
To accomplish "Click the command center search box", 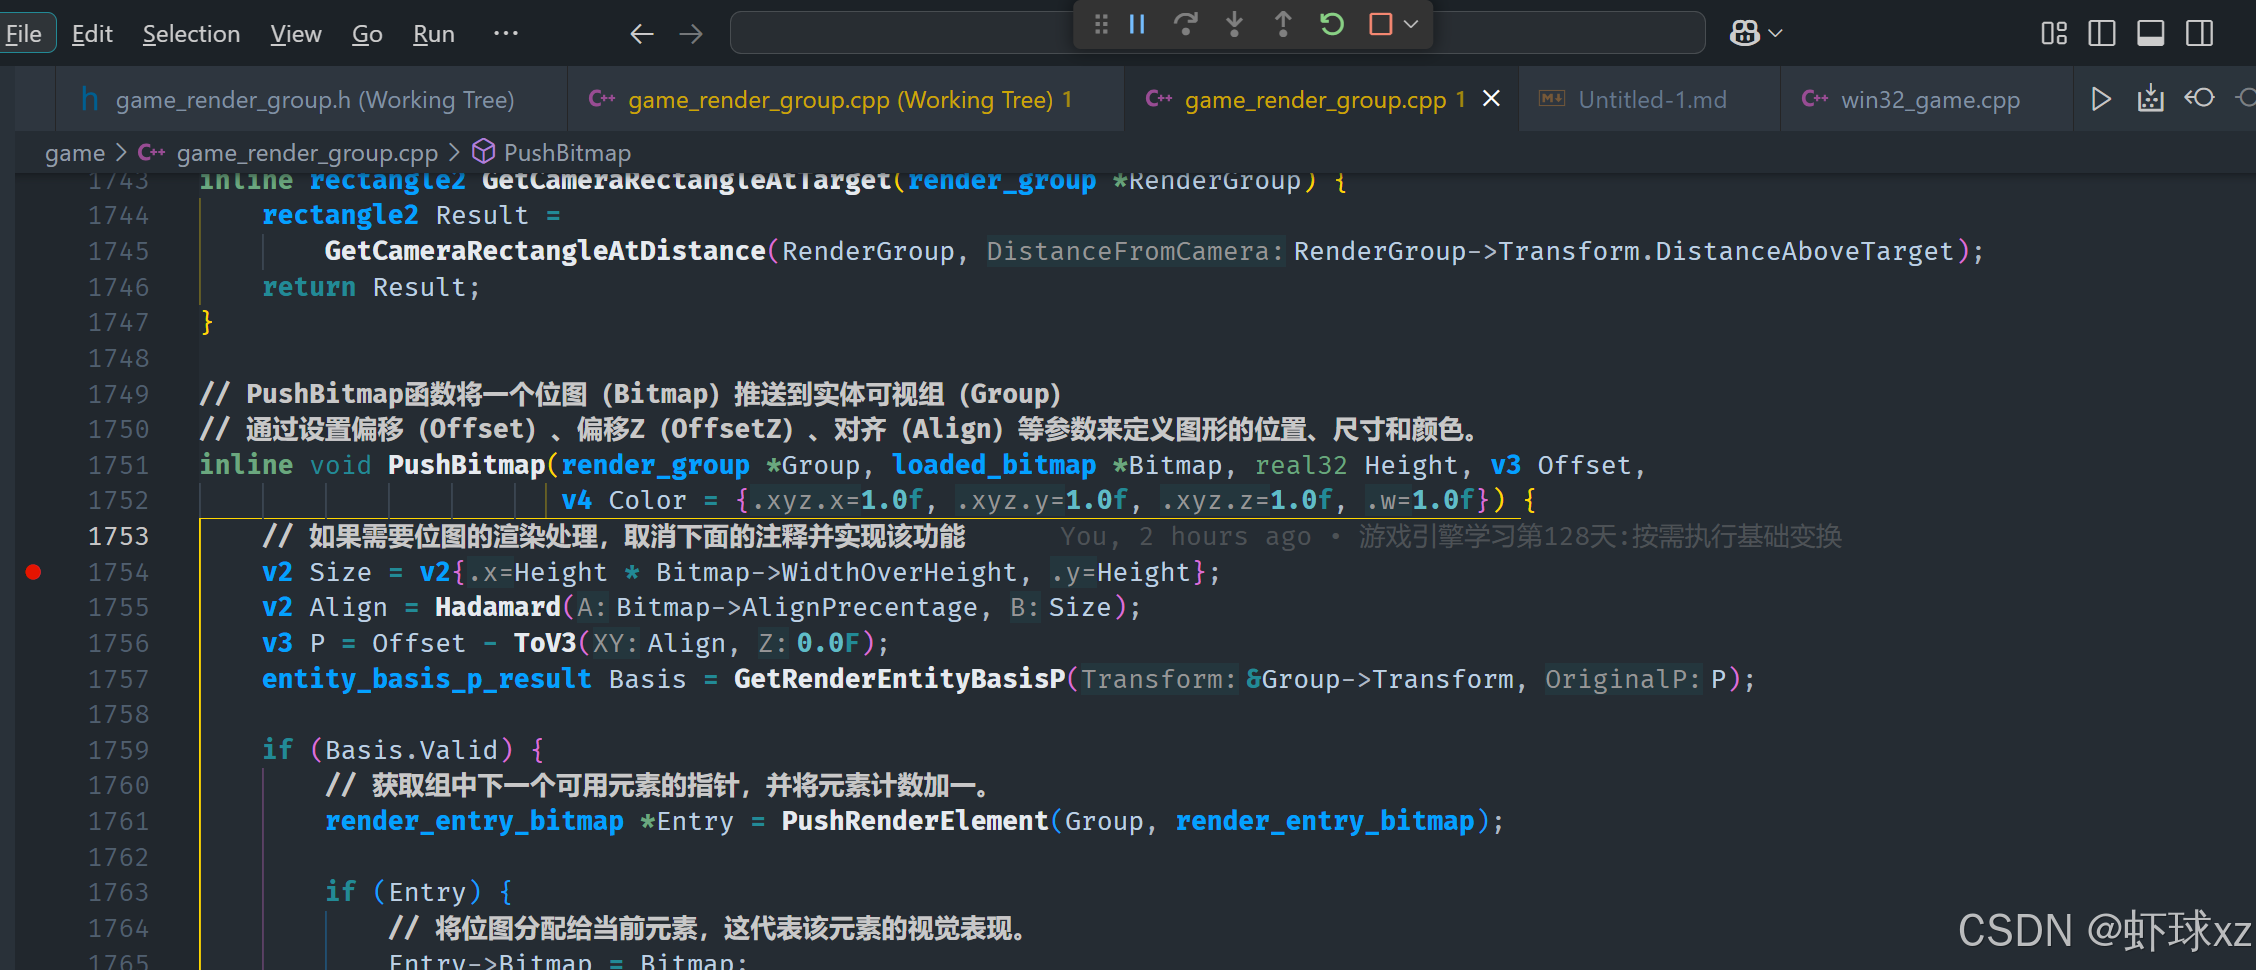I will click(900, 34).
